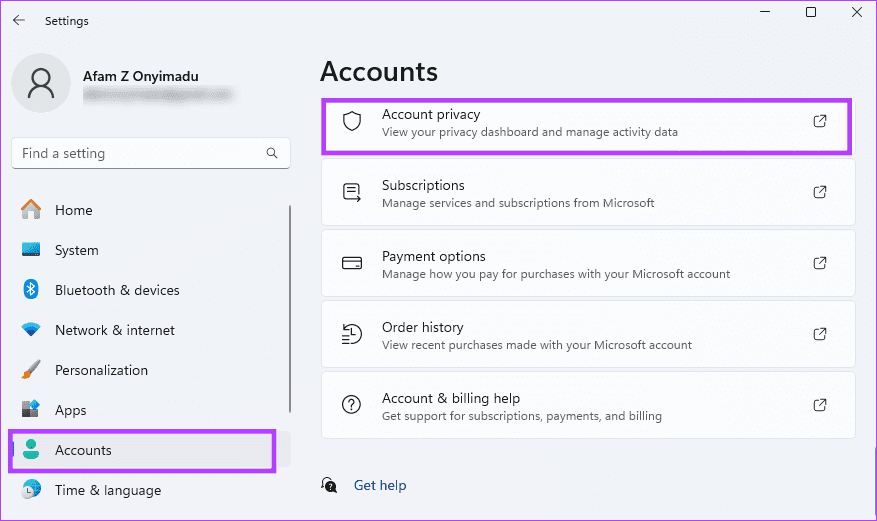Screen dimensions: 877x521
Task: Click 'View recent purchases' description text
Action: coord(537,345)
